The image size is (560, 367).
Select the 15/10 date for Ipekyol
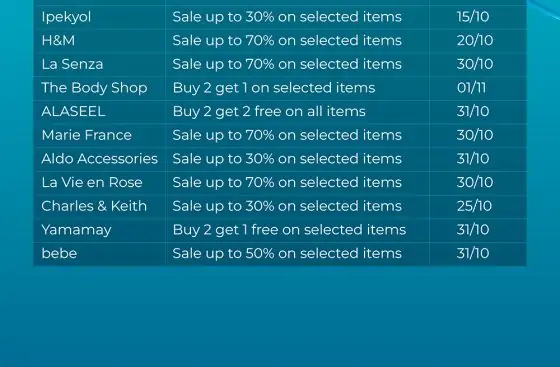click(x=472, y=17)
